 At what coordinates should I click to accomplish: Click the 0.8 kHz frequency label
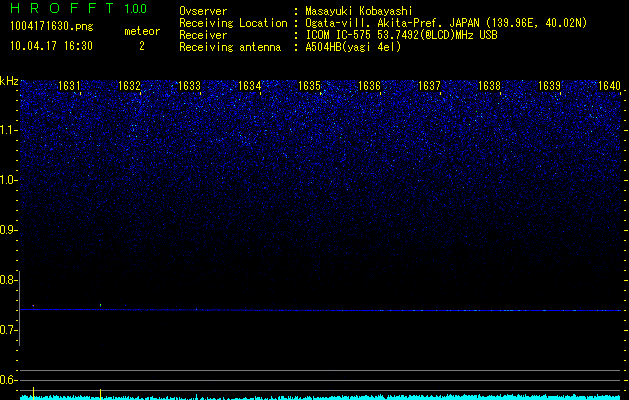tap(9, 280)
